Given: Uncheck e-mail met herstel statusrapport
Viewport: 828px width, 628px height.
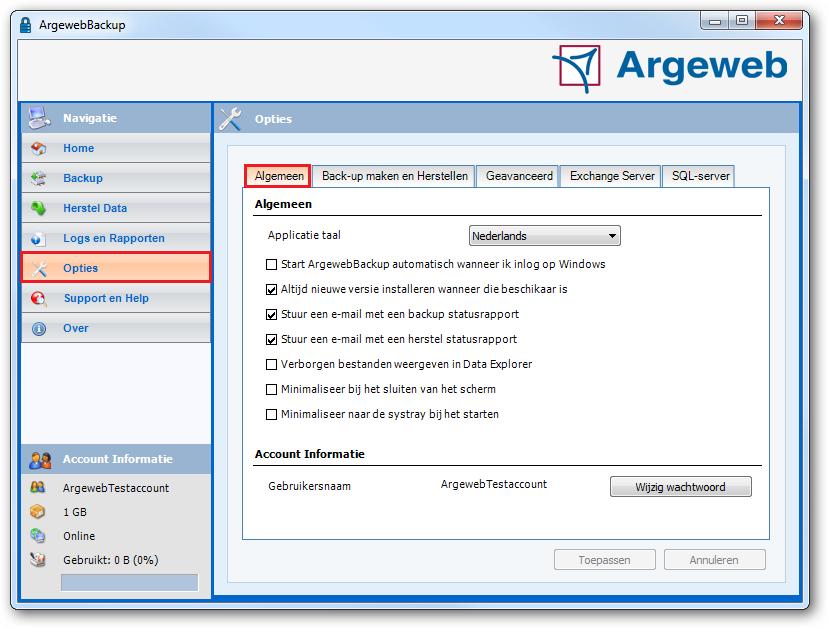Looking at the screenshot, I should pyautogui.click(x=271, y=339).
